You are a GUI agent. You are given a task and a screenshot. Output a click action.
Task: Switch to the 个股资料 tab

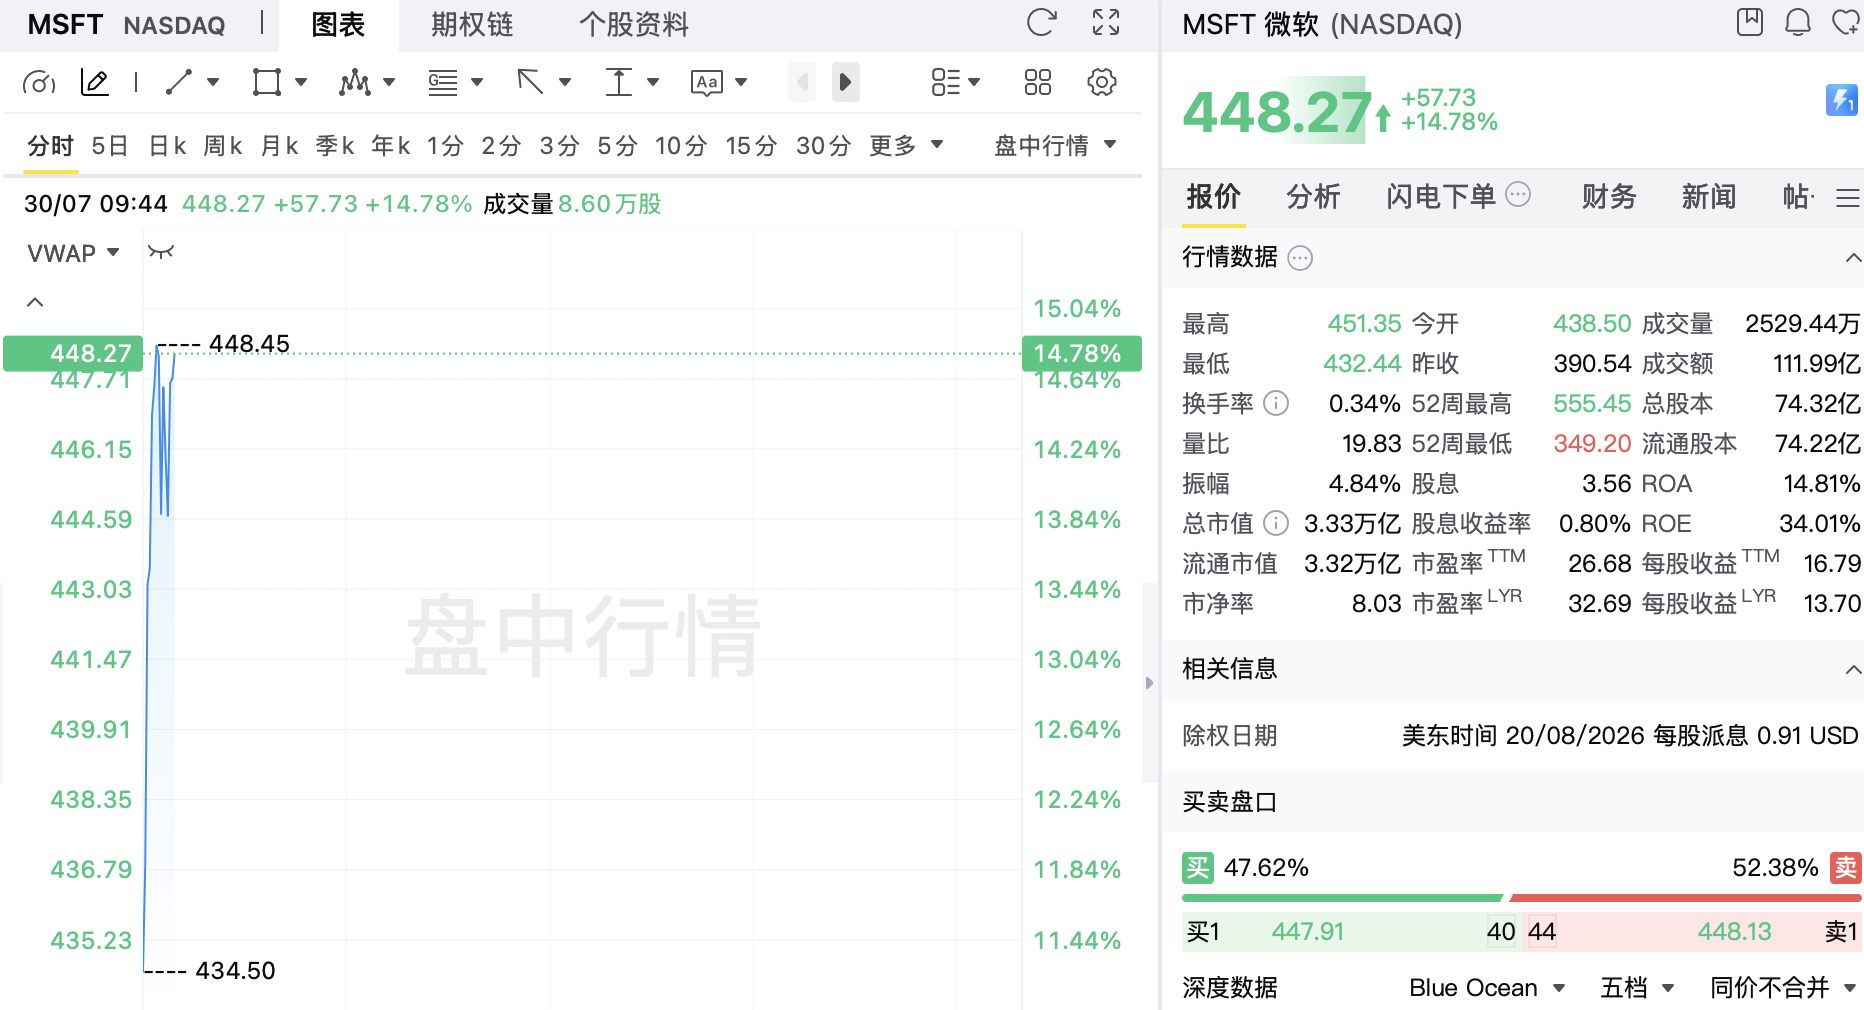pyautogui.click(x=634, y=25)
